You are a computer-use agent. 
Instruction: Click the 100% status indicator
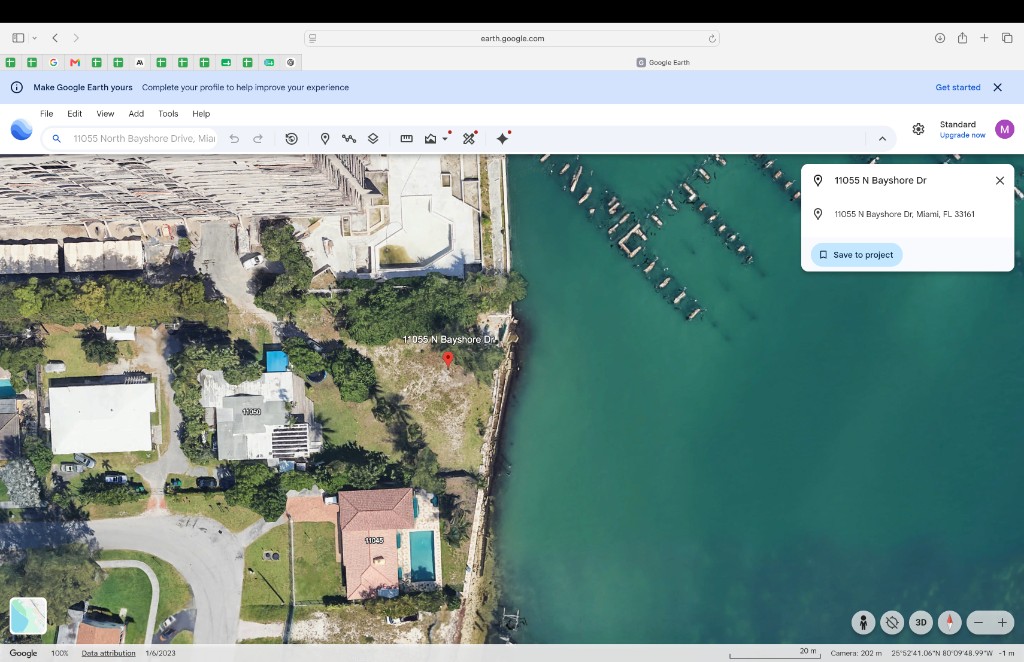[x=59, y=653]
